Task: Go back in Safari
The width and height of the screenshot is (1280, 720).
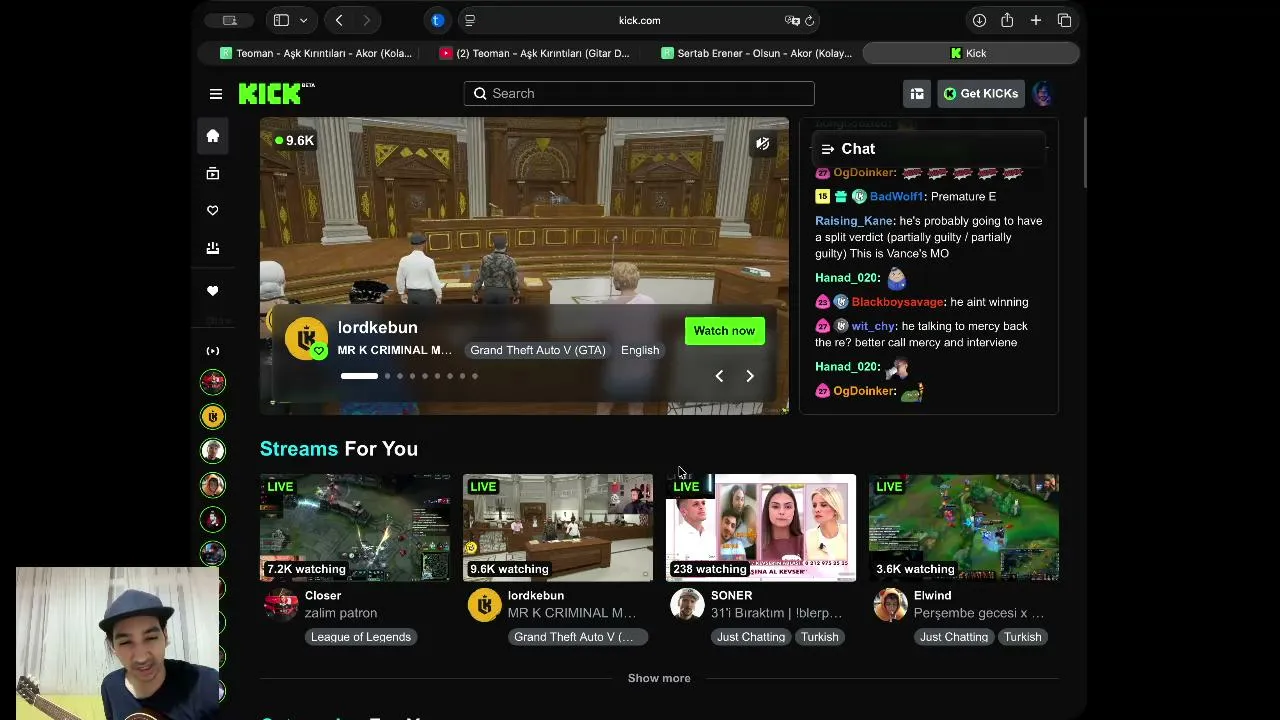Action: 339,20
